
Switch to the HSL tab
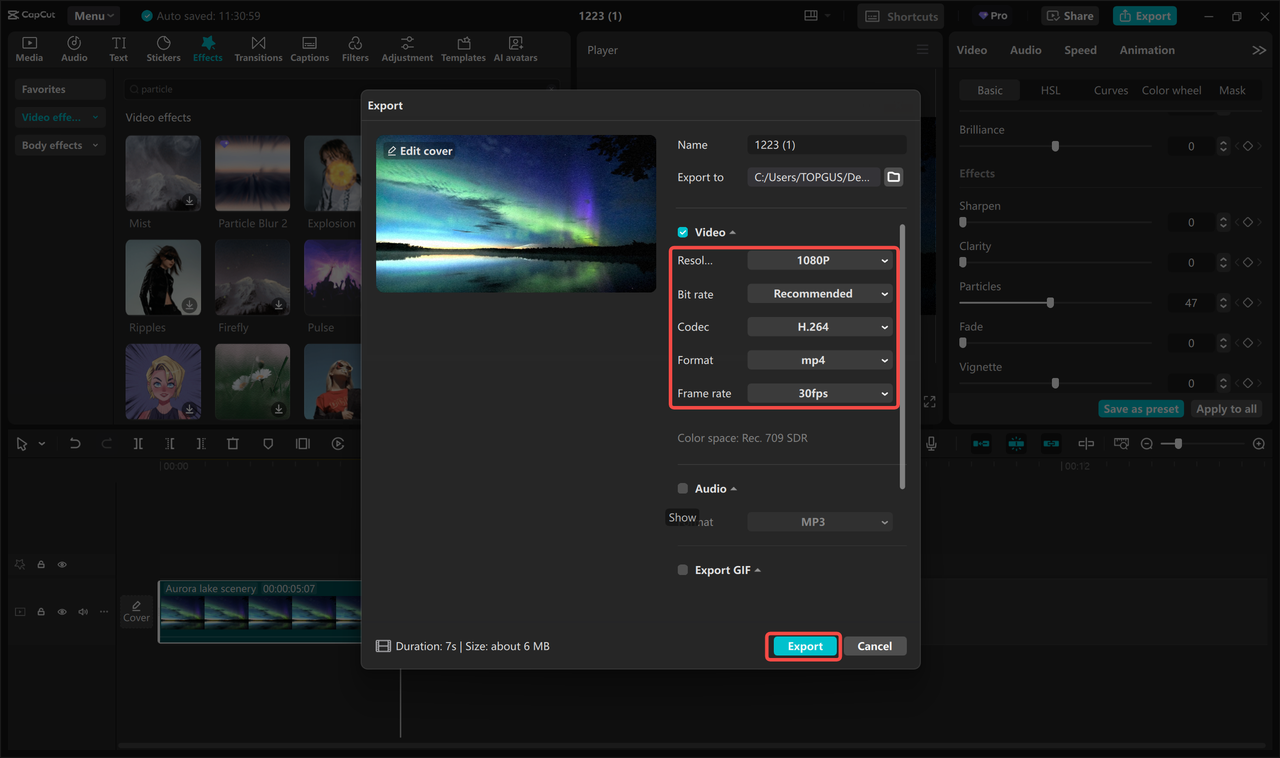point(1050,89)
